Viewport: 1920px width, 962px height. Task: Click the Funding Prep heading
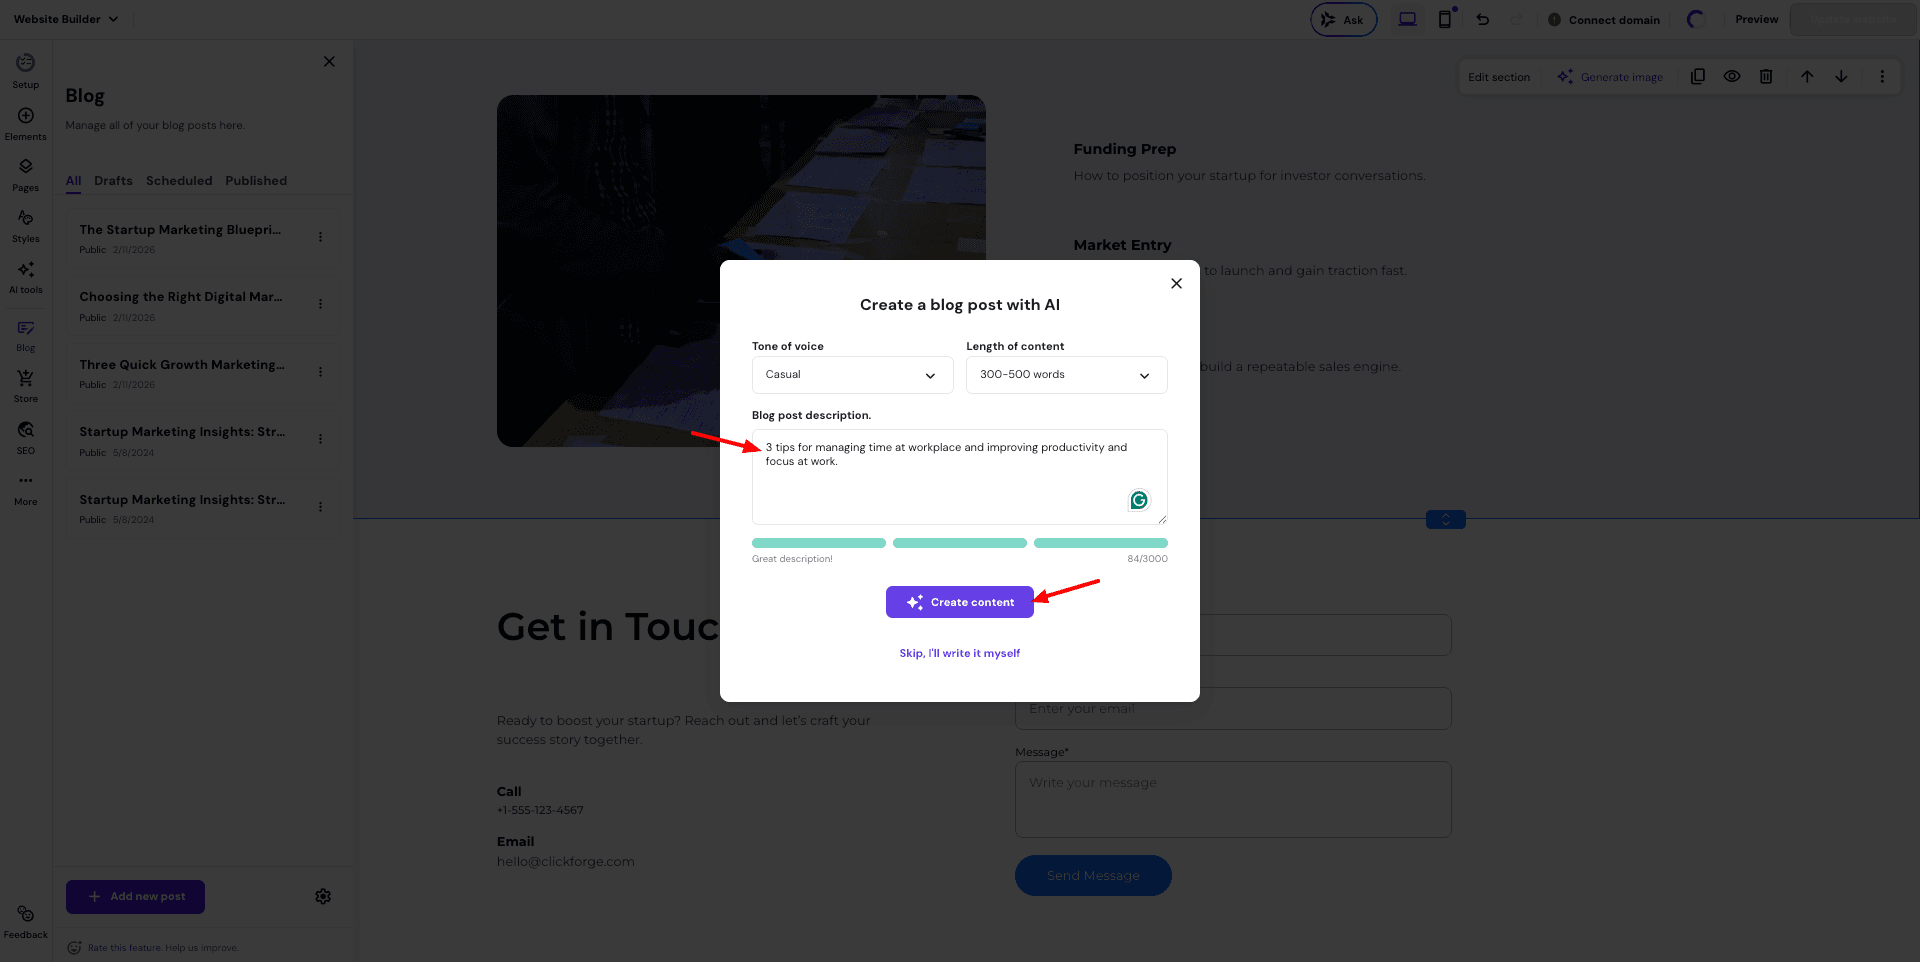(1125, 149)
